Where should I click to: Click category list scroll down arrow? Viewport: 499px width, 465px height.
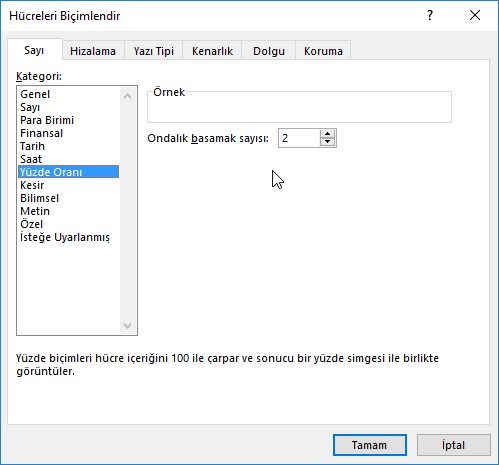point(127,325)
